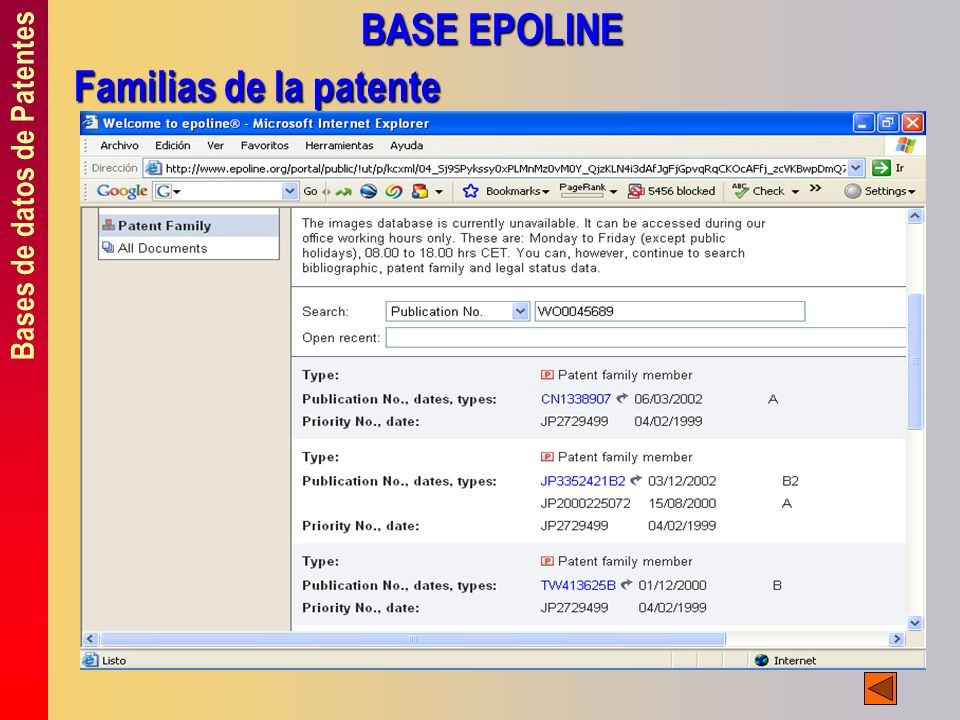Click the red P icon in CN1338907 entry
Viewport: 960px width, 720px height.
pos(547,375)
